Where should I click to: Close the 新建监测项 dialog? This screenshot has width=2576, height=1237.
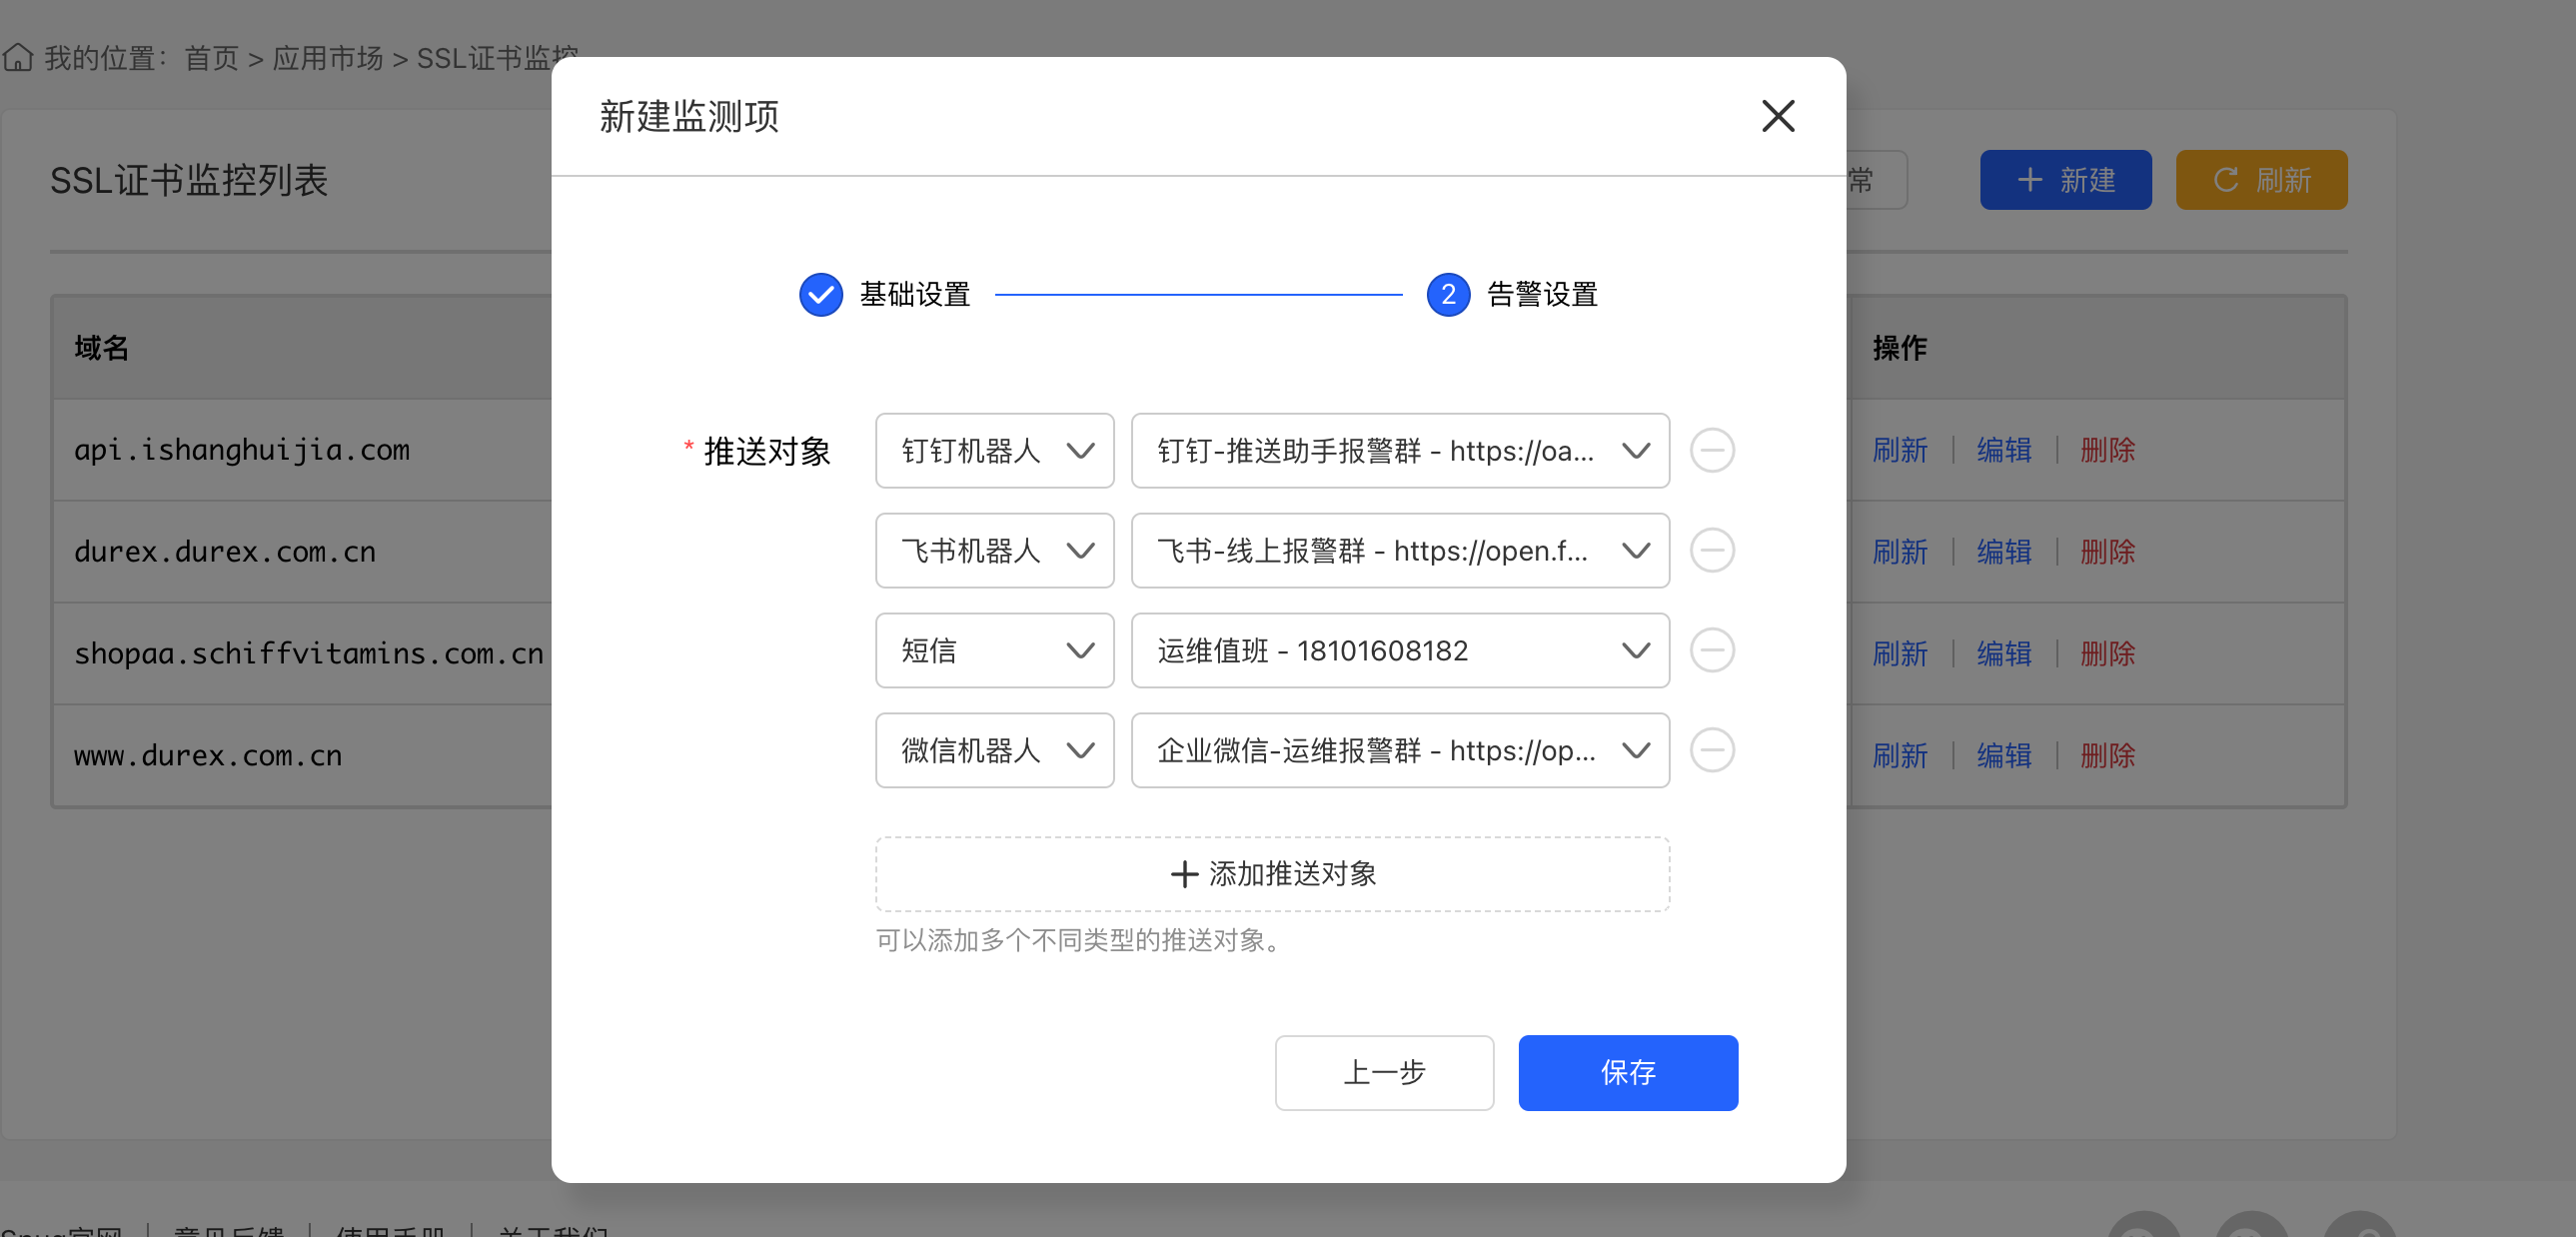pos(1777,116)
